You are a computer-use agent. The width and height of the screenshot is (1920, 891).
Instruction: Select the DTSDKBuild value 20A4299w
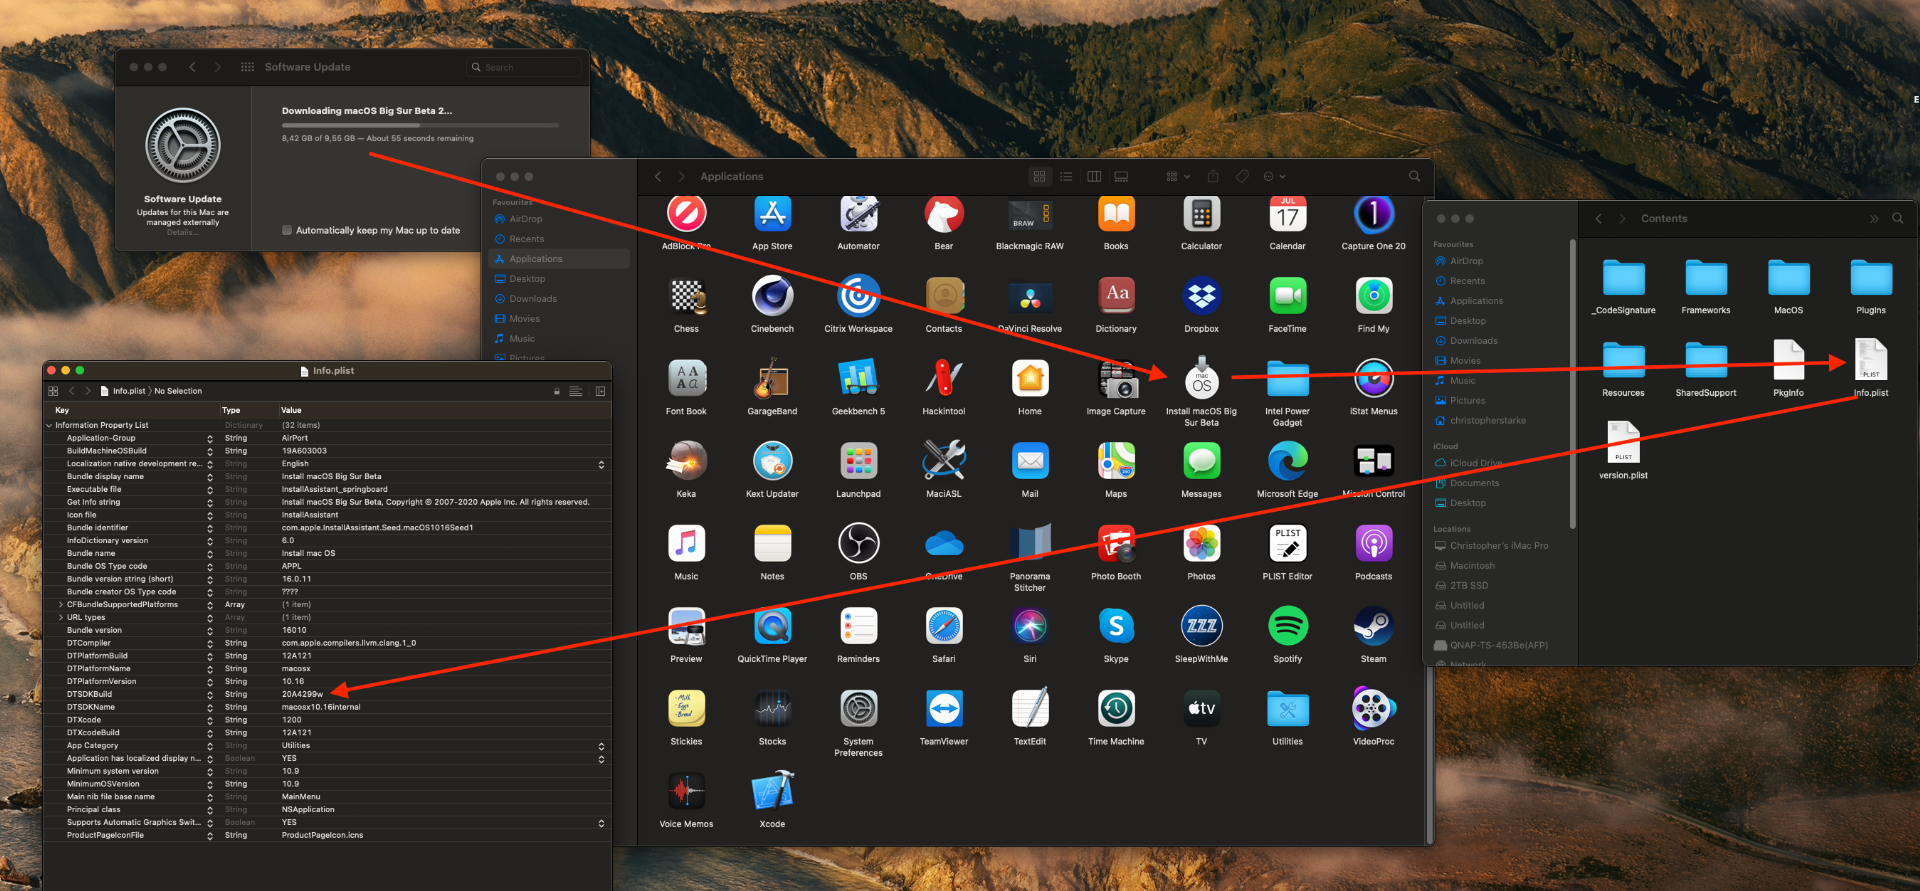click(x=302, y=694)
